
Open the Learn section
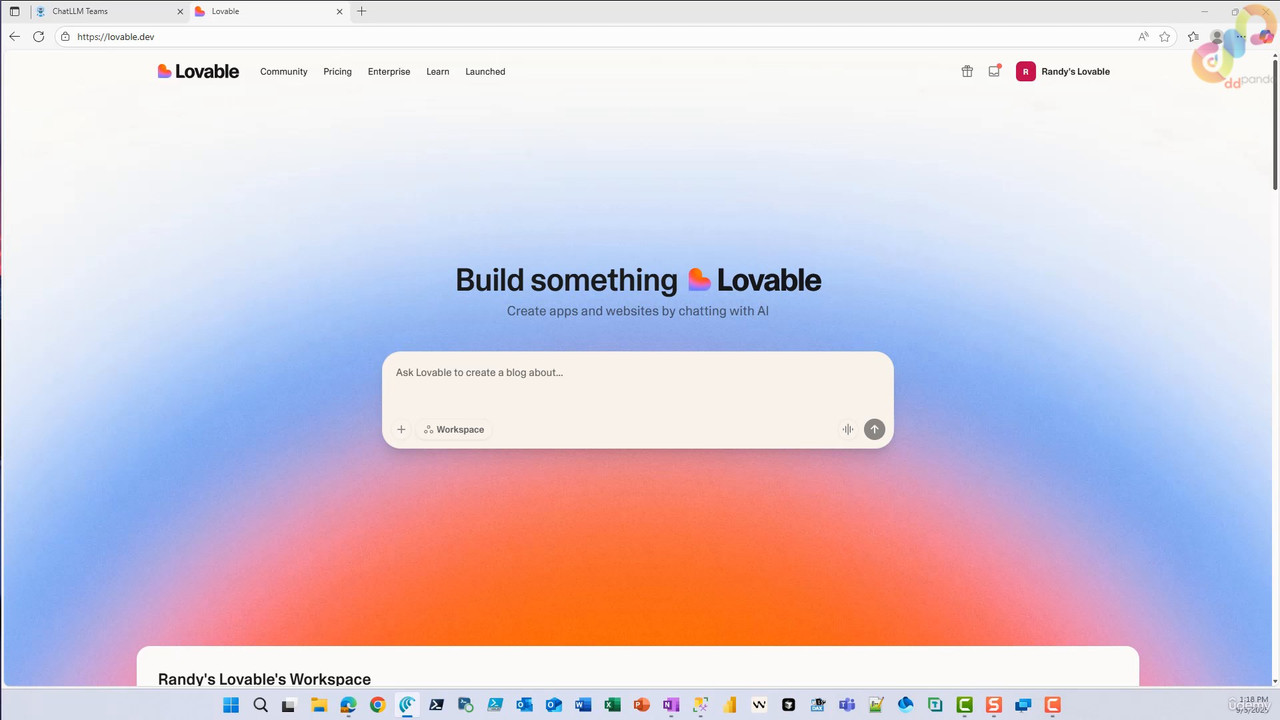pos(438,72)
